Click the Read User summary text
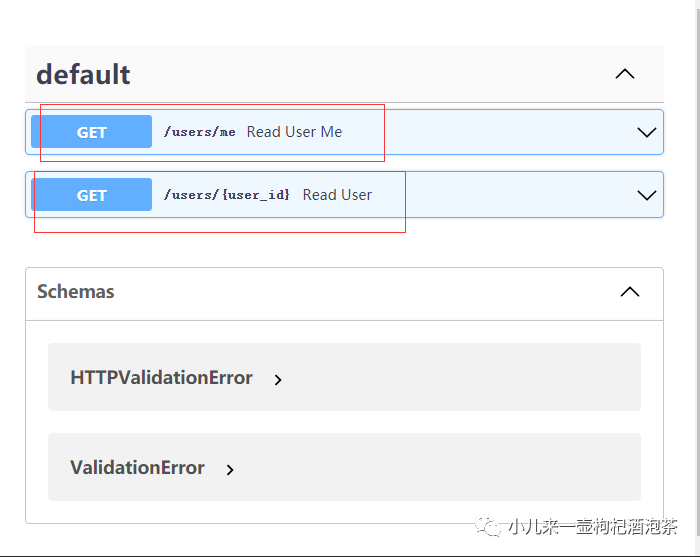The width and height of the screenshot is (700, 557). pyautogui.click(x=337, y=195)
